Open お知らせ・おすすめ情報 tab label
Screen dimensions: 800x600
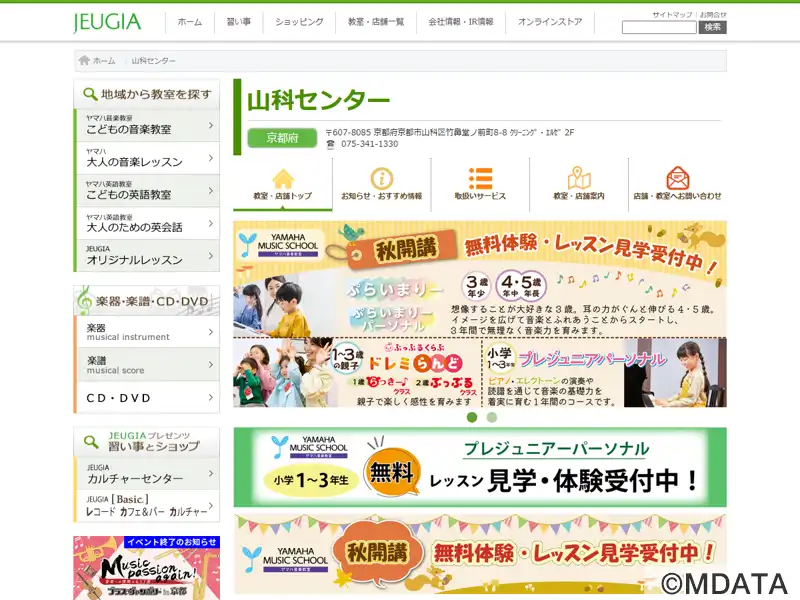(382, 196)
